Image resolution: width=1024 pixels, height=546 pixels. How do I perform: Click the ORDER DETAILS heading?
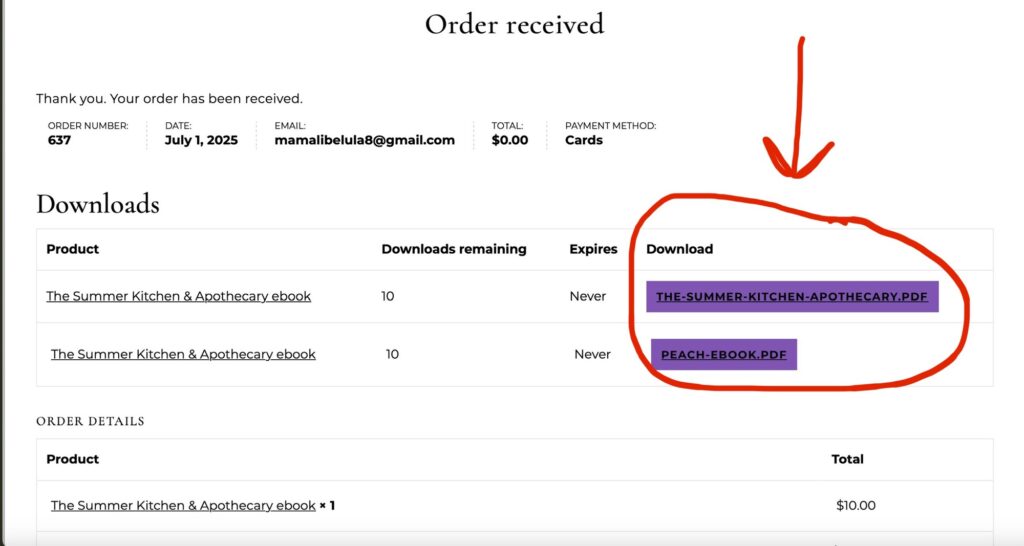[x=90, y=421]
